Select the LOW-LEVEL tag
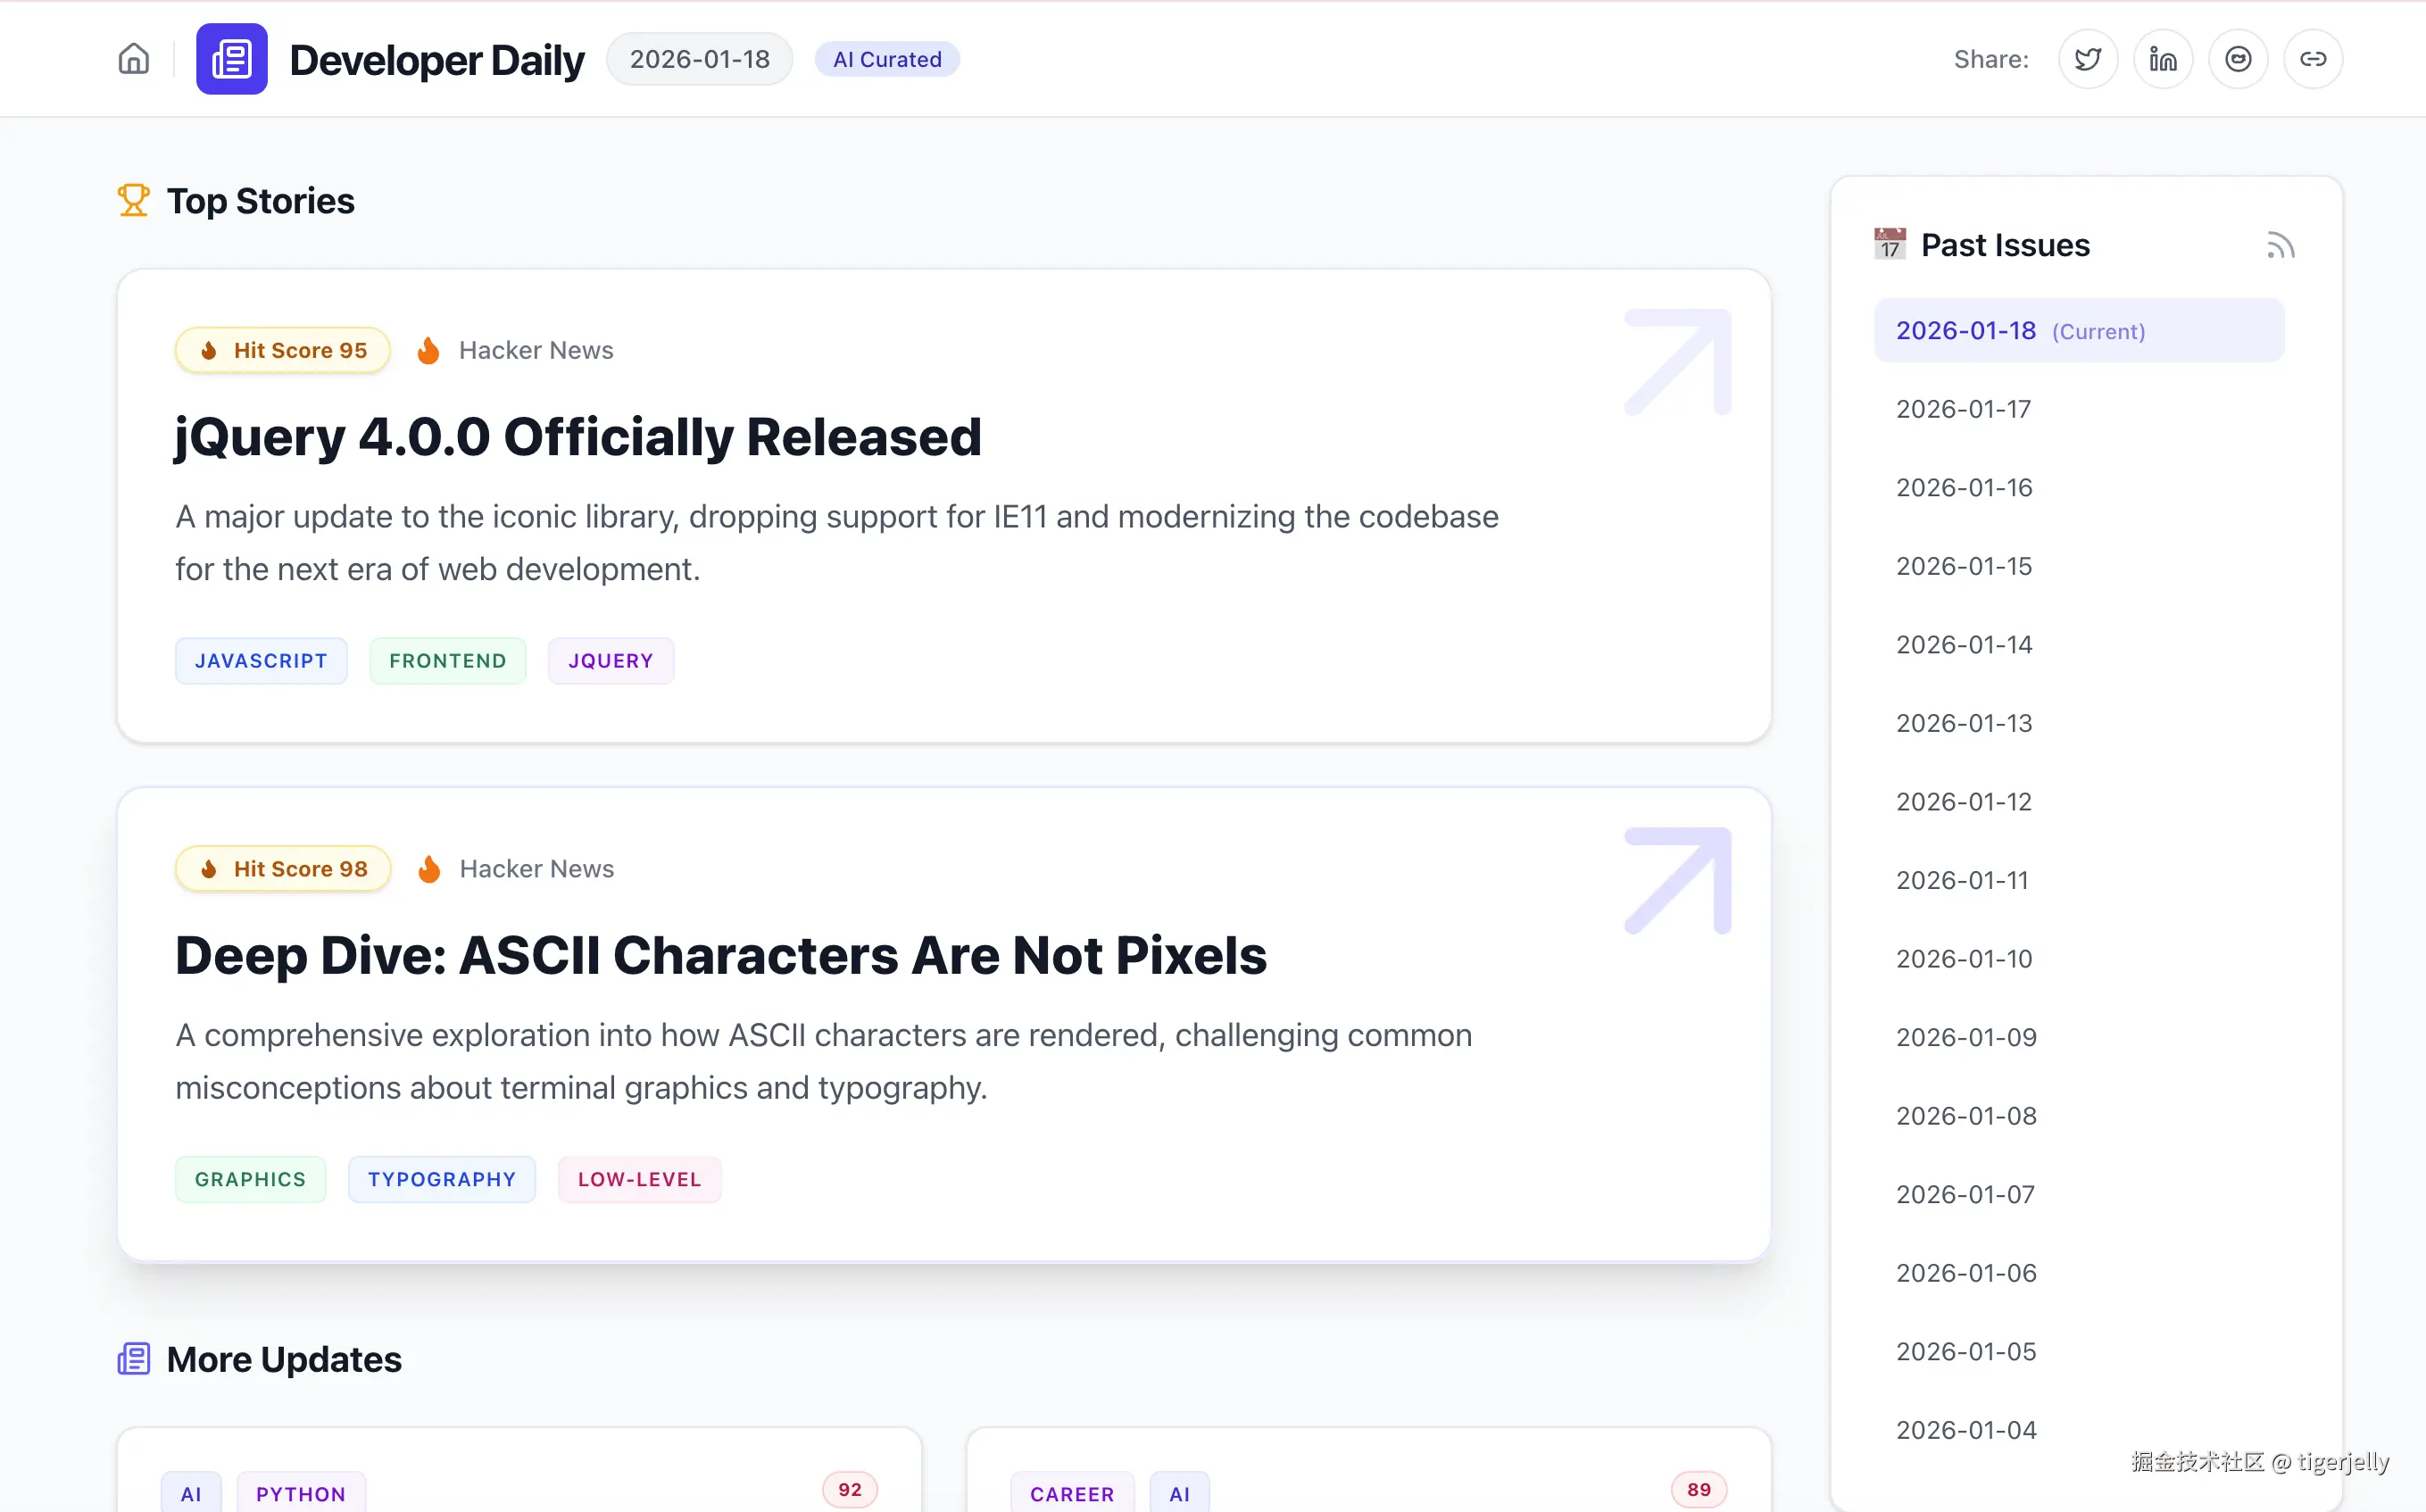Screen dimensions: 2426x1512 click(x=640, y=1179)
